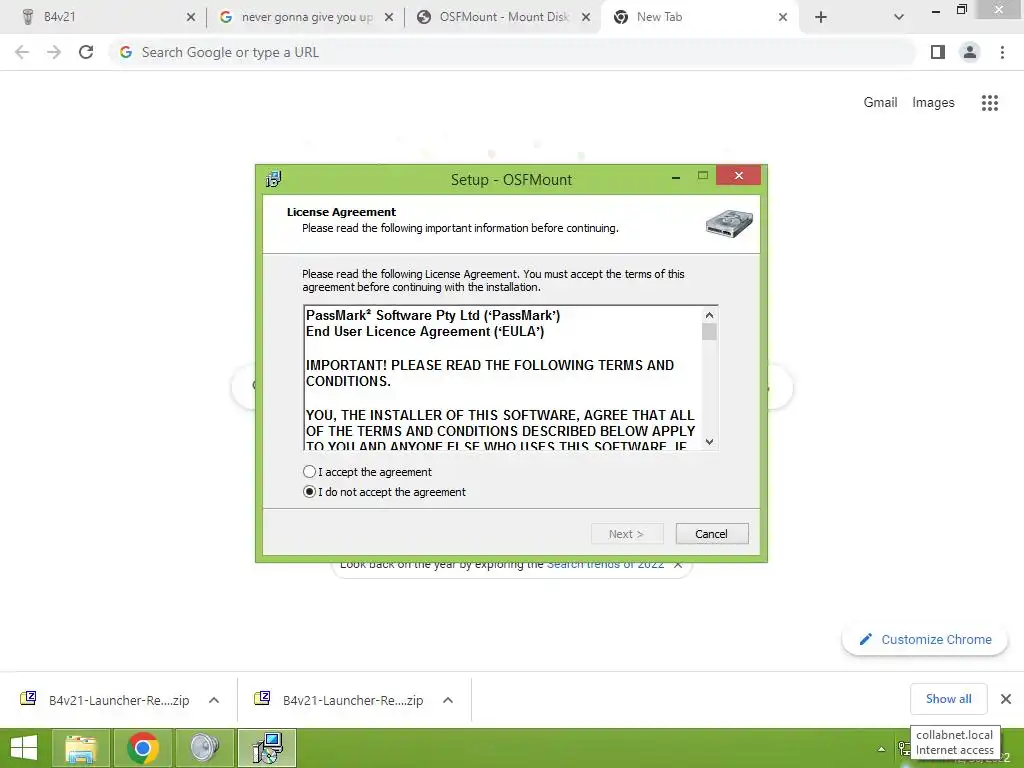Close the New Tab tab
Viewport: 1024px width, 768px height.
(x=783, y=17)
